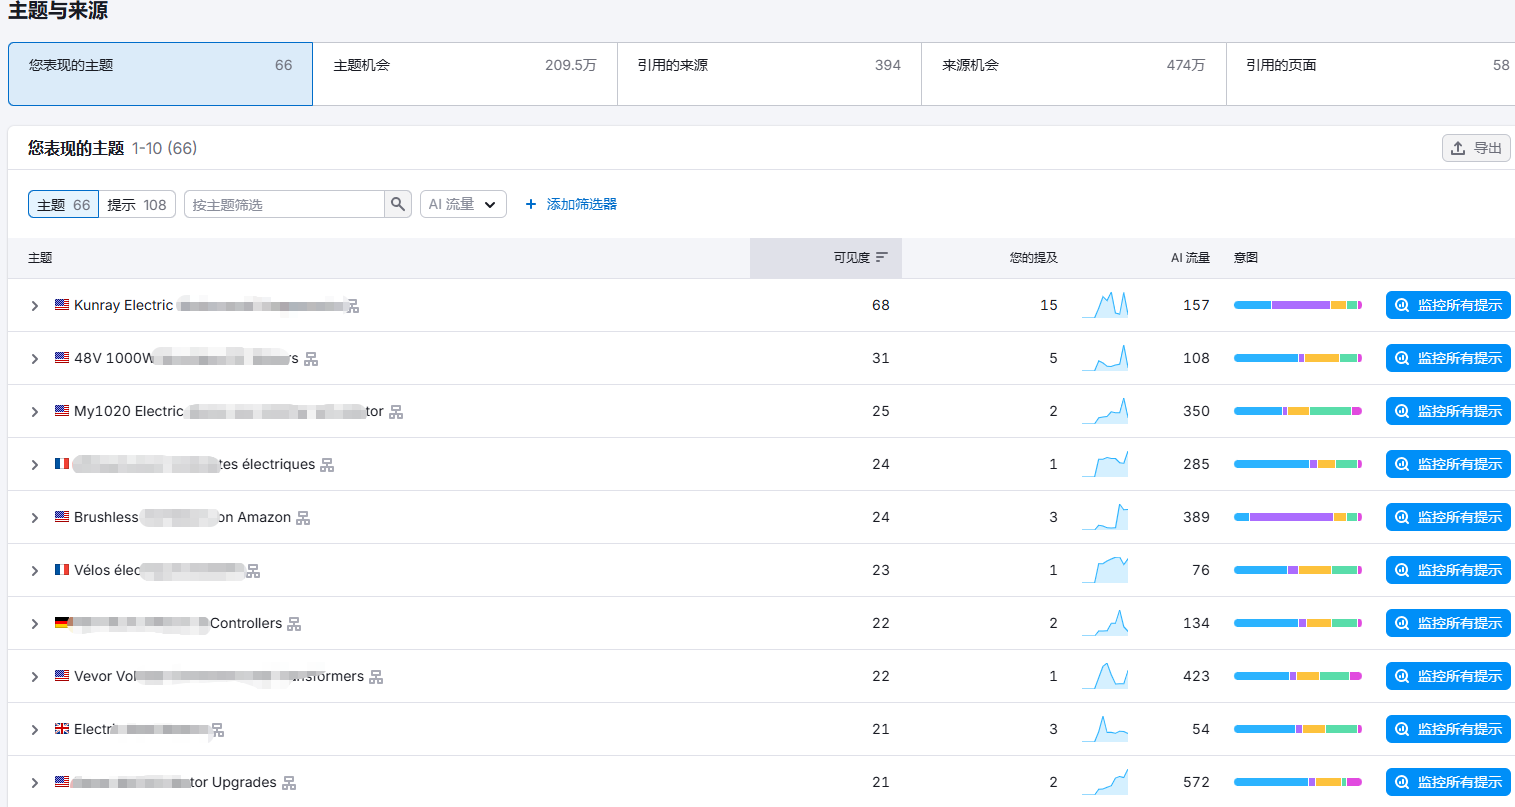Click 监控所有提示 for My1020 Electric
1515x807 pixels.
[1448, 411]
